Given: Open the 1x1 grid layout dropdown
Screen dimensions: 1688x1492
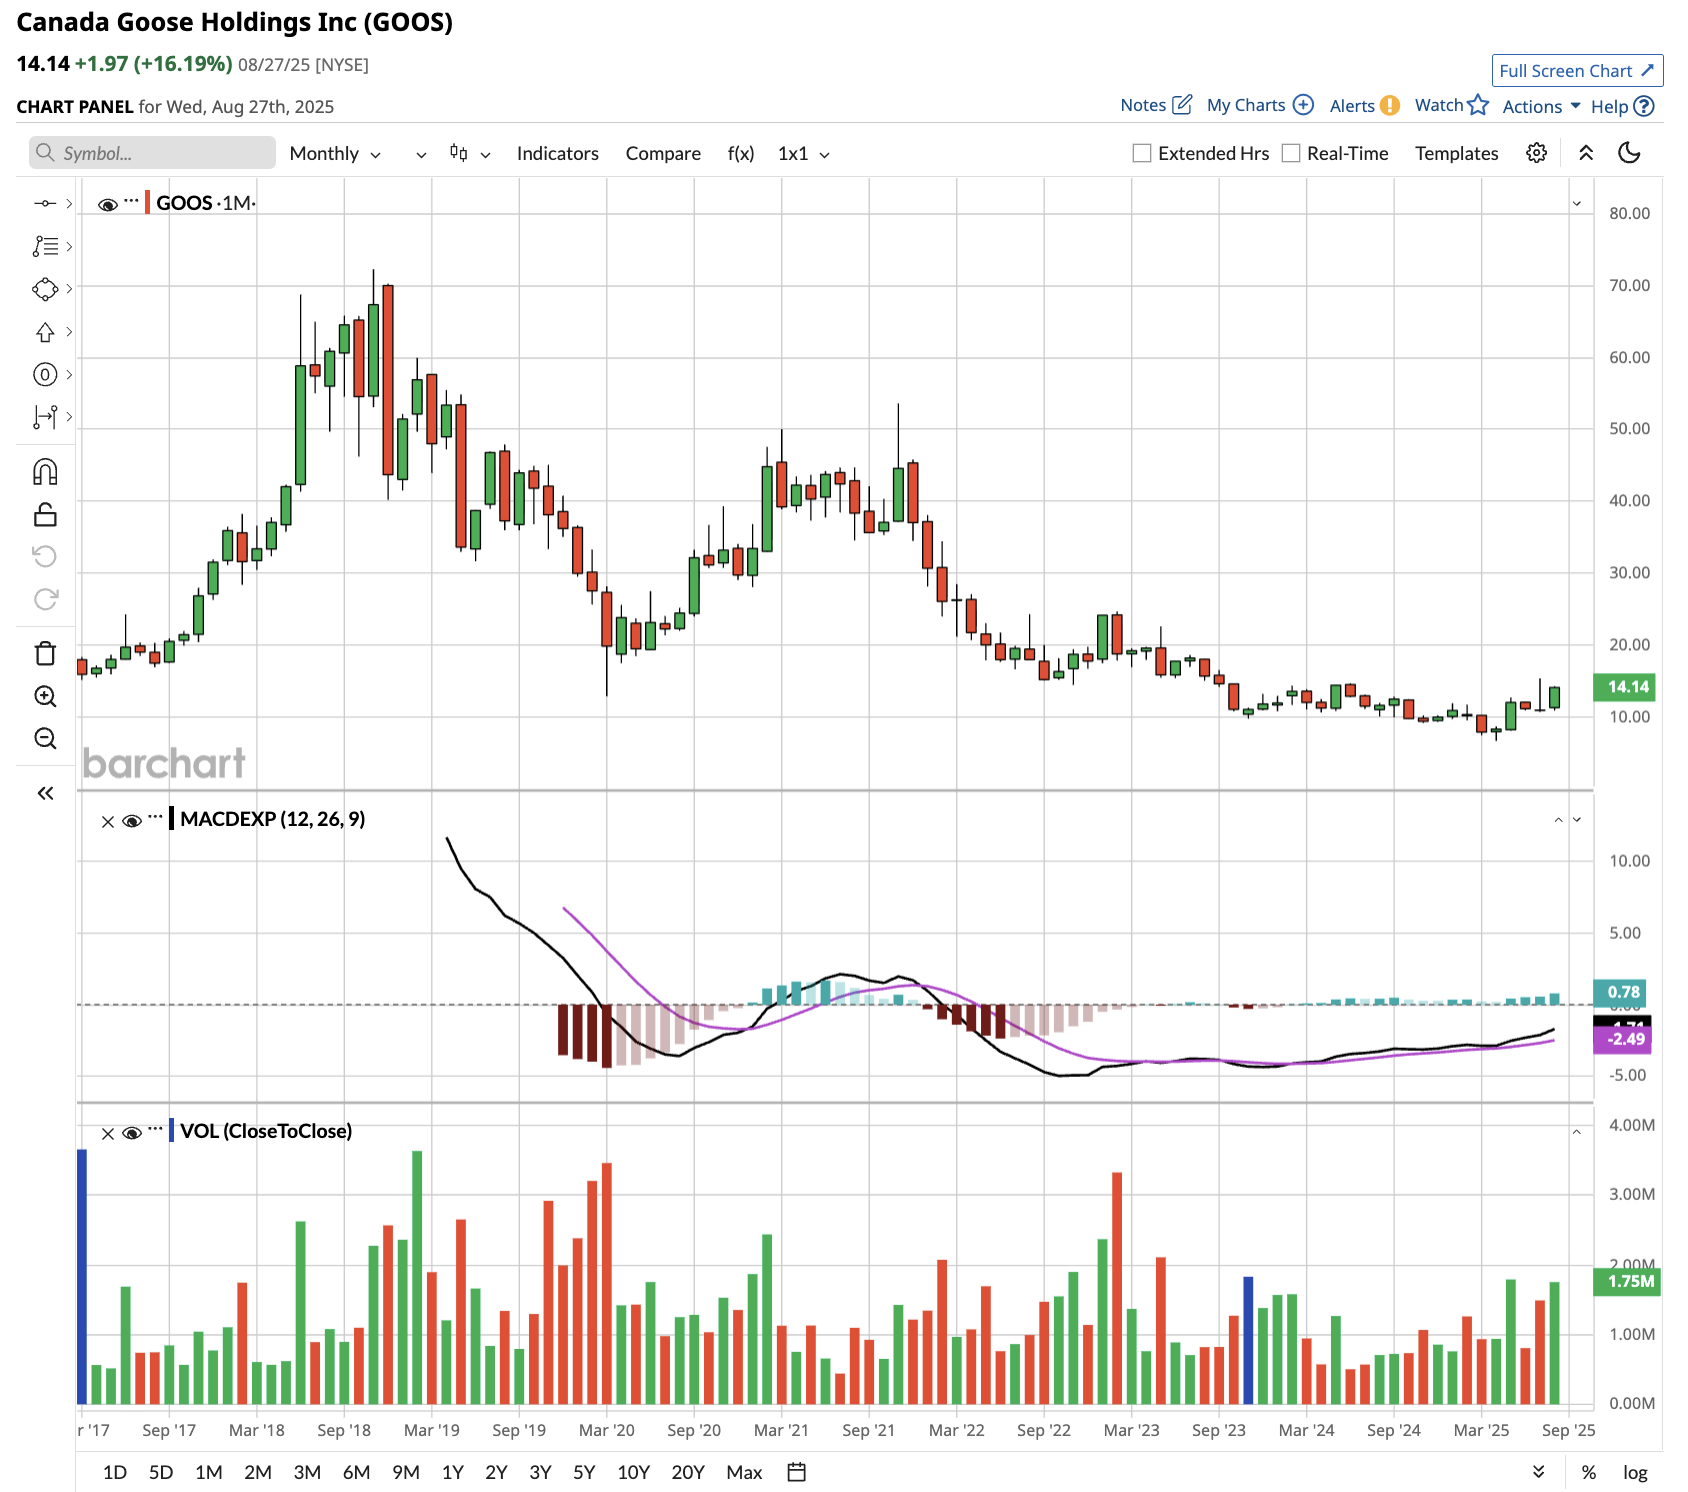Looking at the screenshot, I should click(x=804, y=154).
